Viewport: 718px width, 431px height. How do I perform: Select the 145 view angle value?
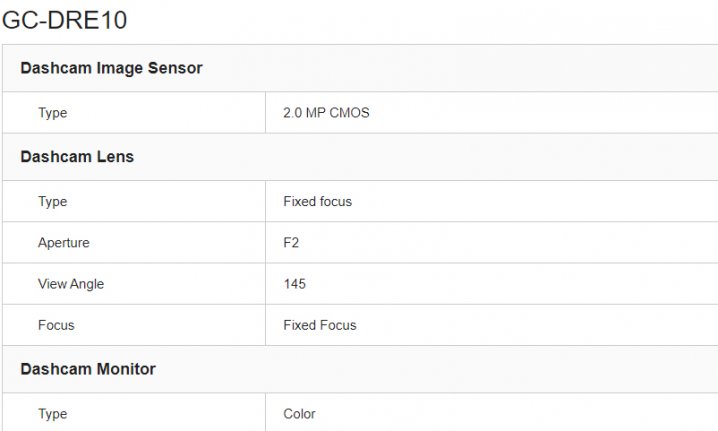[294, 284]
